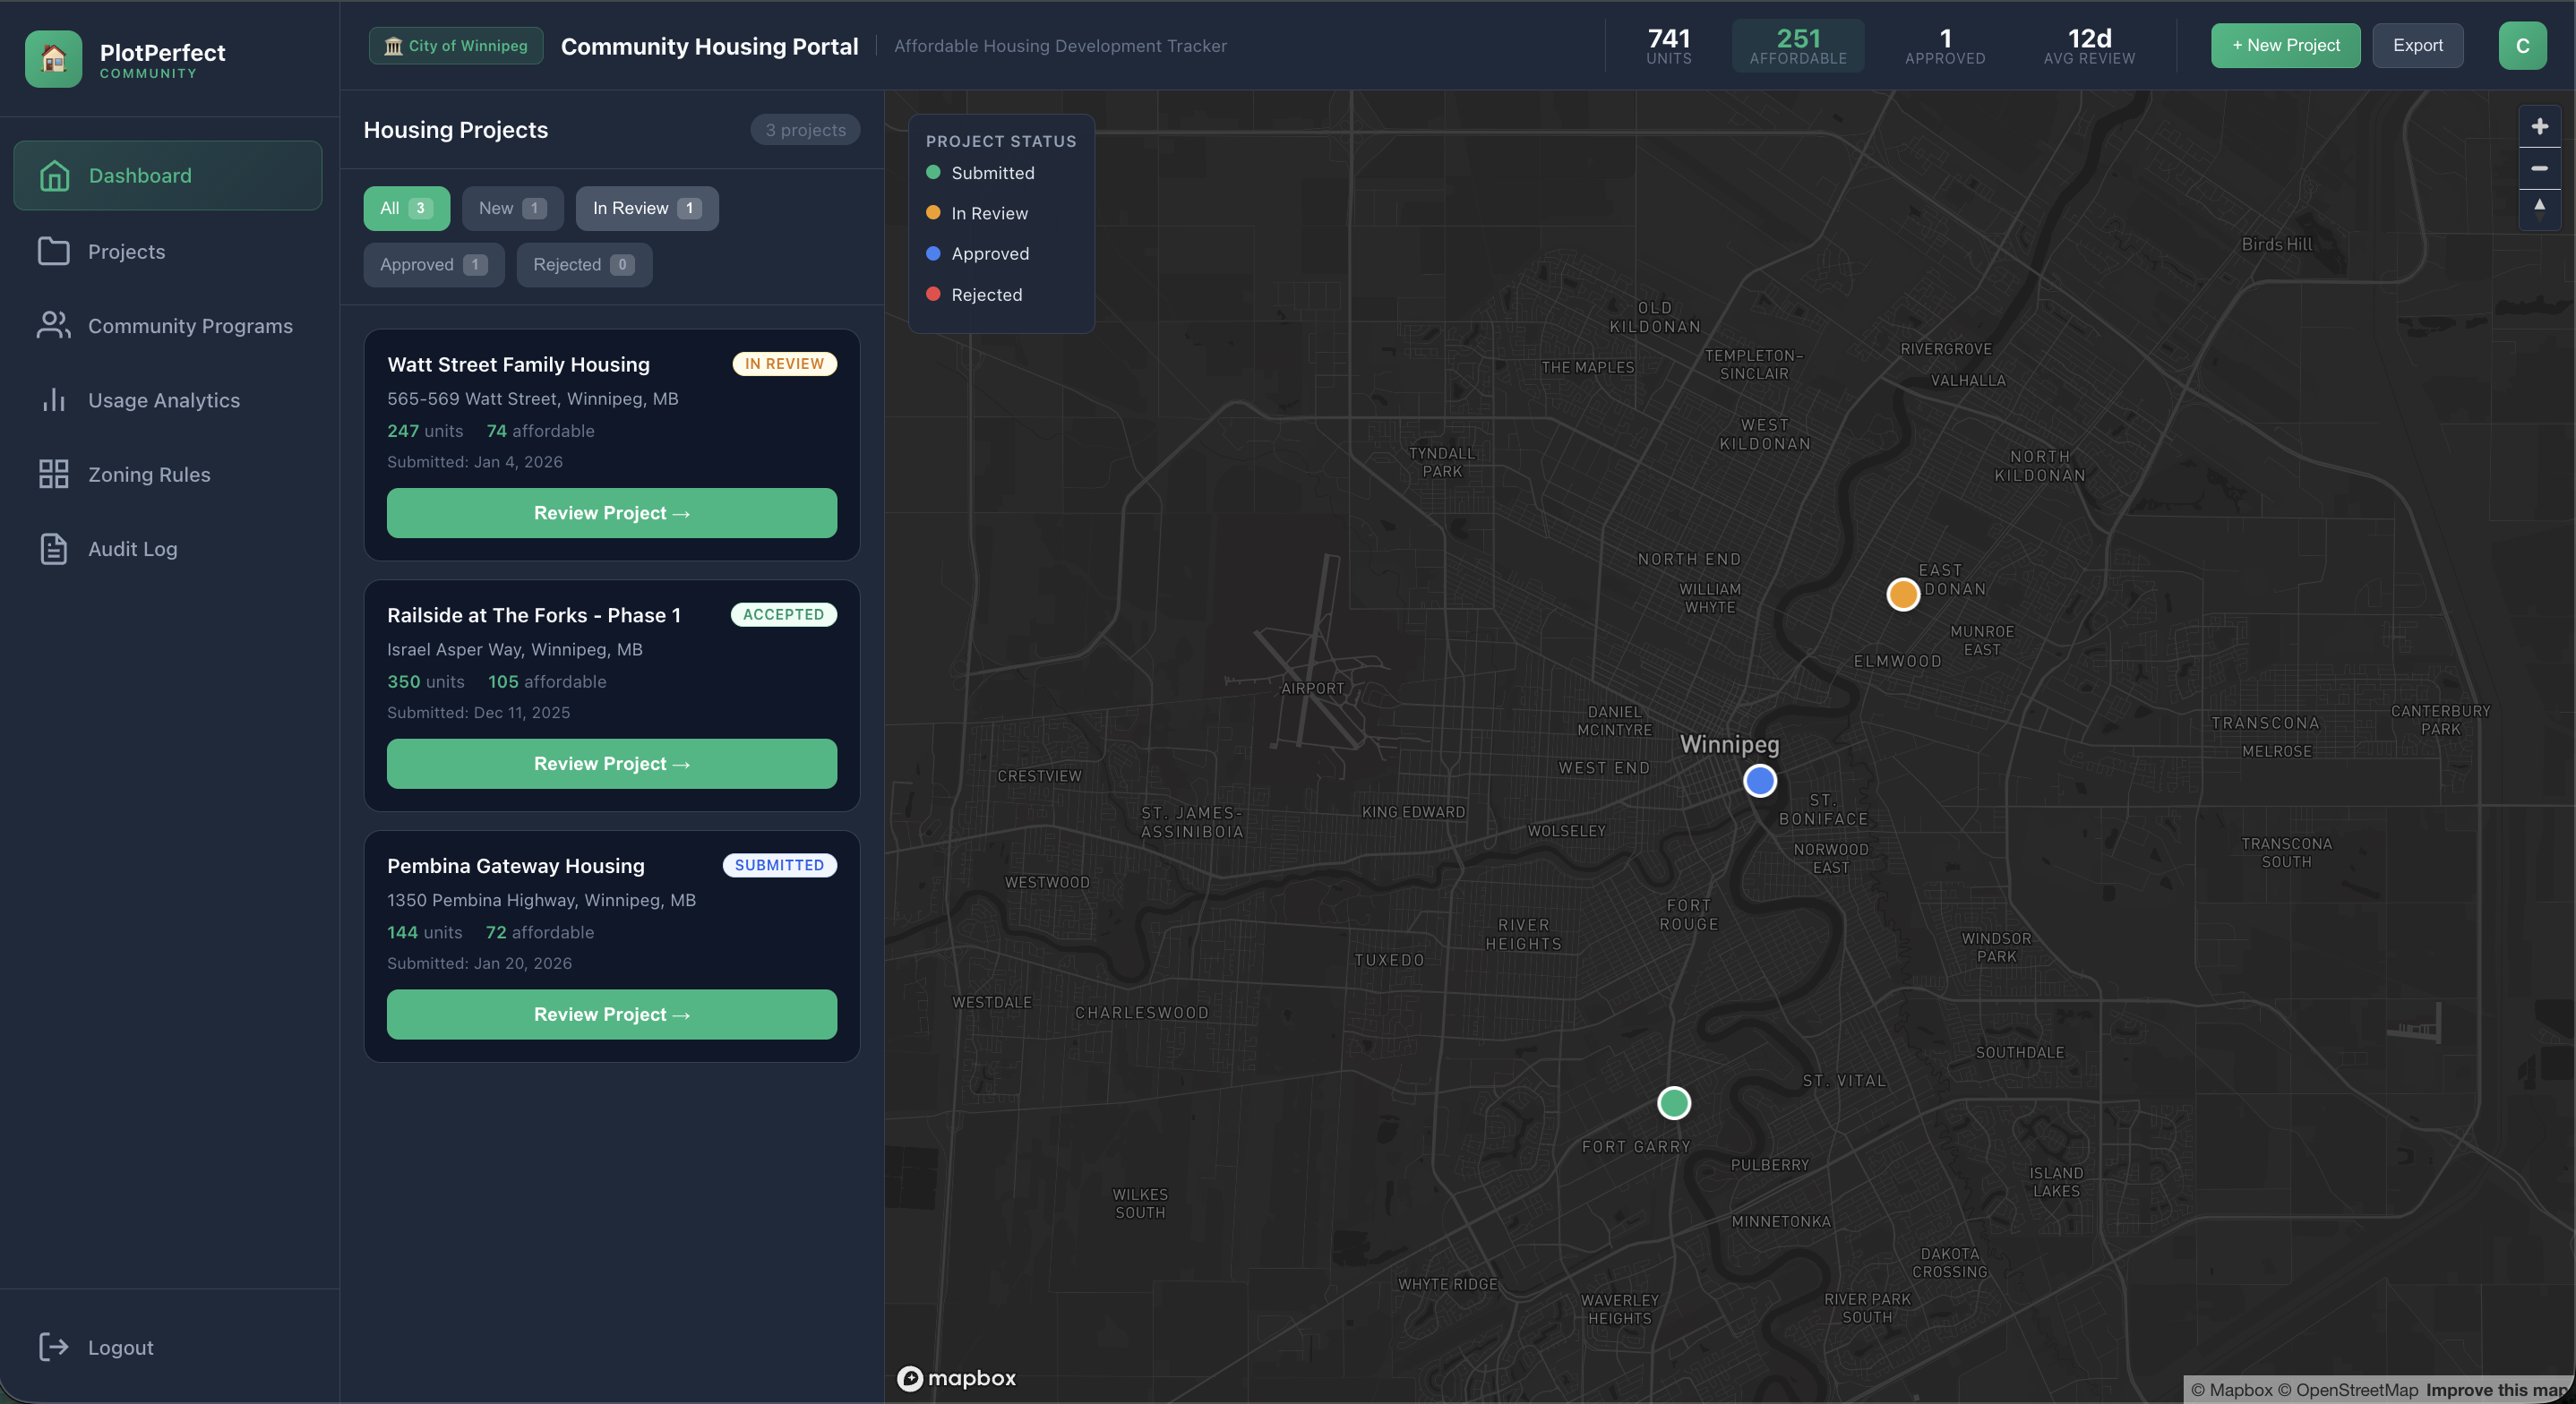Image resolution: width=2576 pixels, height=1404 pixels.
Task: Zoom out using the map minus icon
Action: pyautogui.click(x=2540, y=168)
